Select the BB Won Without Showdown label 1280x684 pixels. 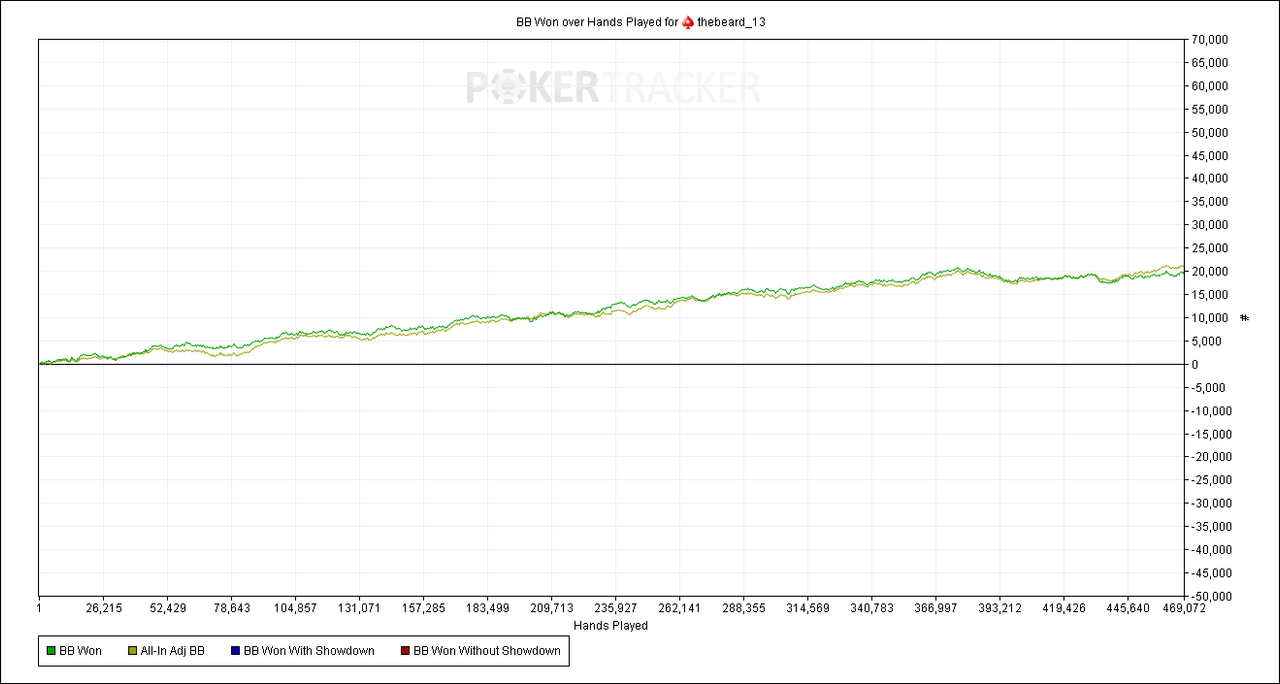click(x=487, y=651)
